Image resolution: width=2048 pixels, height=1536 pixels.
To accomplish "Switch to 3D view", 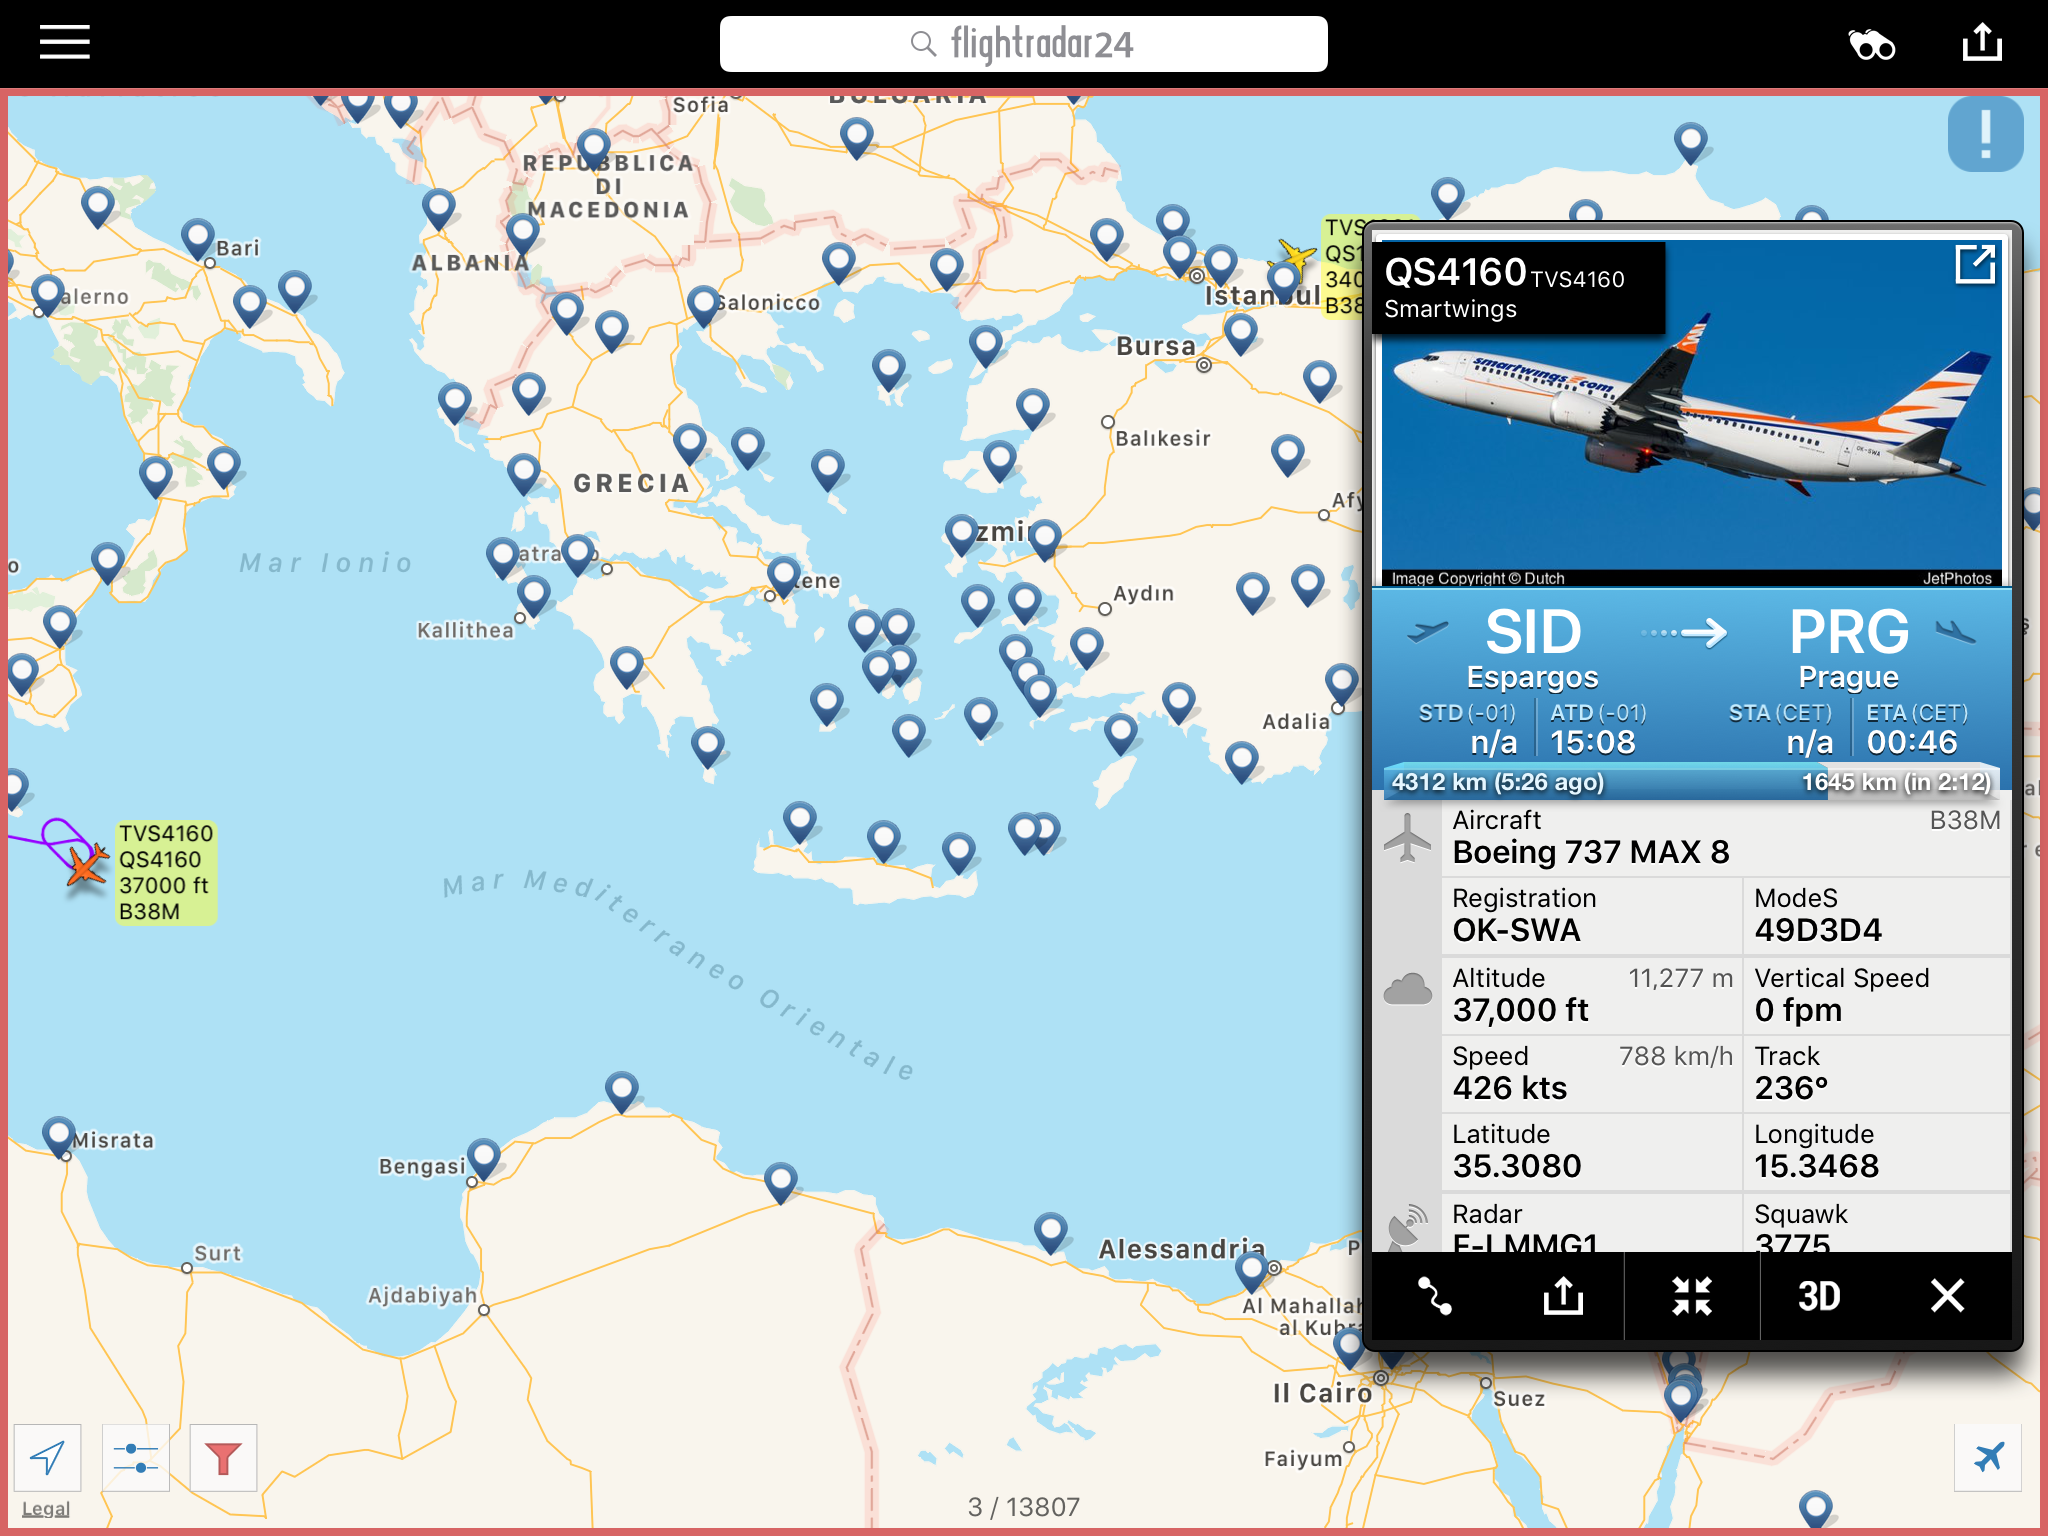I will pyautogui.click(x=1820, y=1296).
